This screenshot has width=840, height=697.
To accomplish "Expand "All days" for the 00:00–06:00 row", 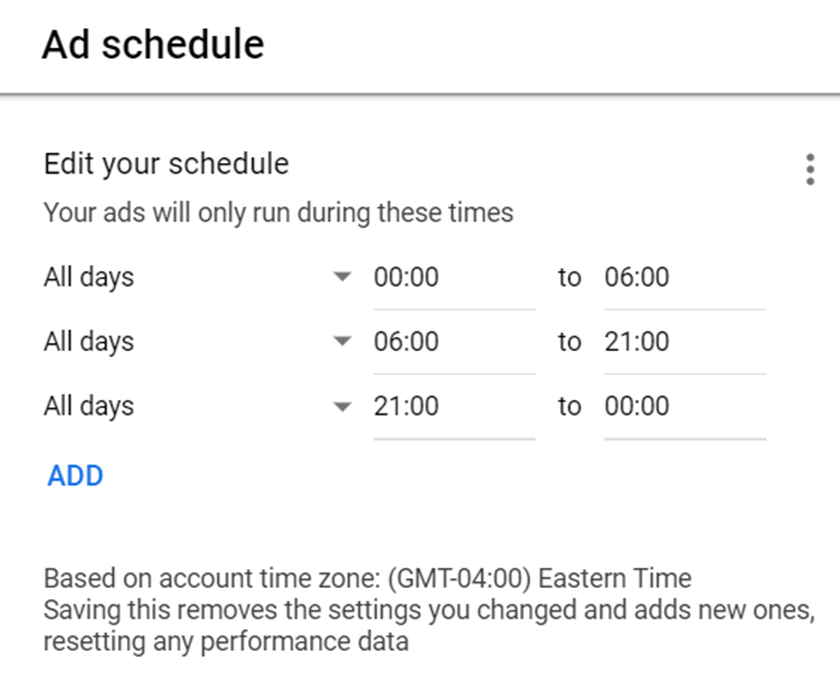I will click(89, 277).
